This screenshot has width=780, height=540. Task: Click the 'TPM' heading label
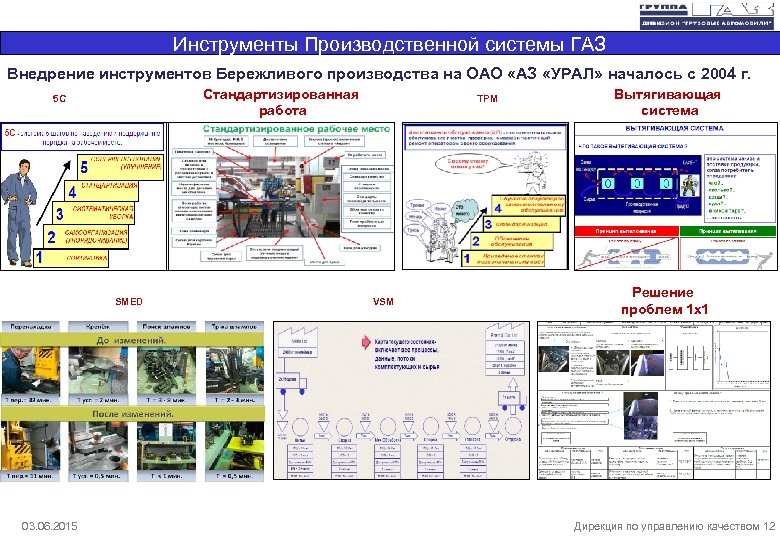point(487,98)
